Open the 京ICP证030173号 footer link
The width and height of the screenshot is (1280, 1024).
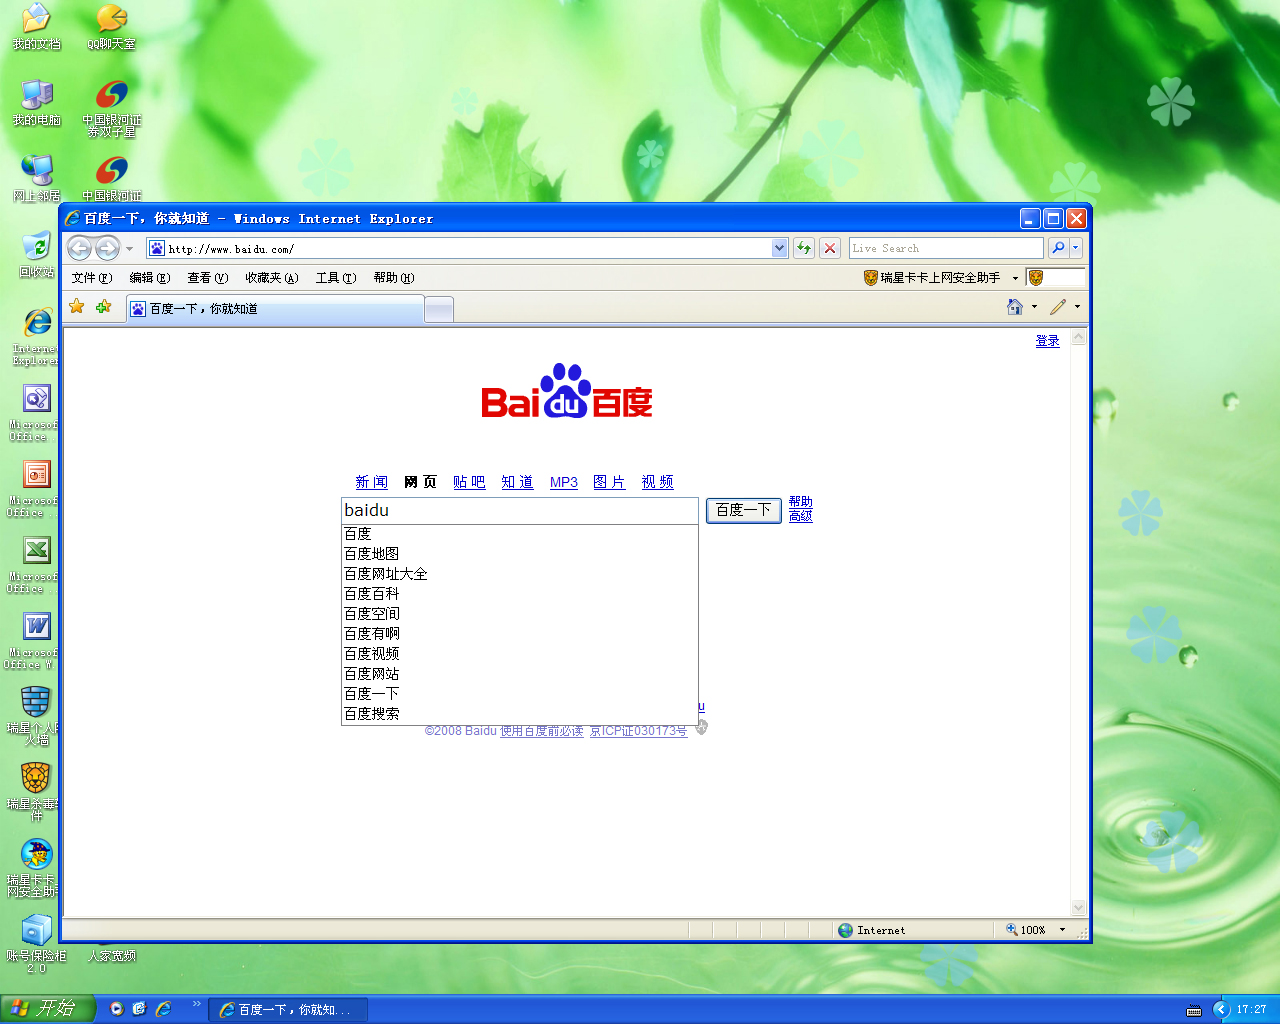[638, 731]
